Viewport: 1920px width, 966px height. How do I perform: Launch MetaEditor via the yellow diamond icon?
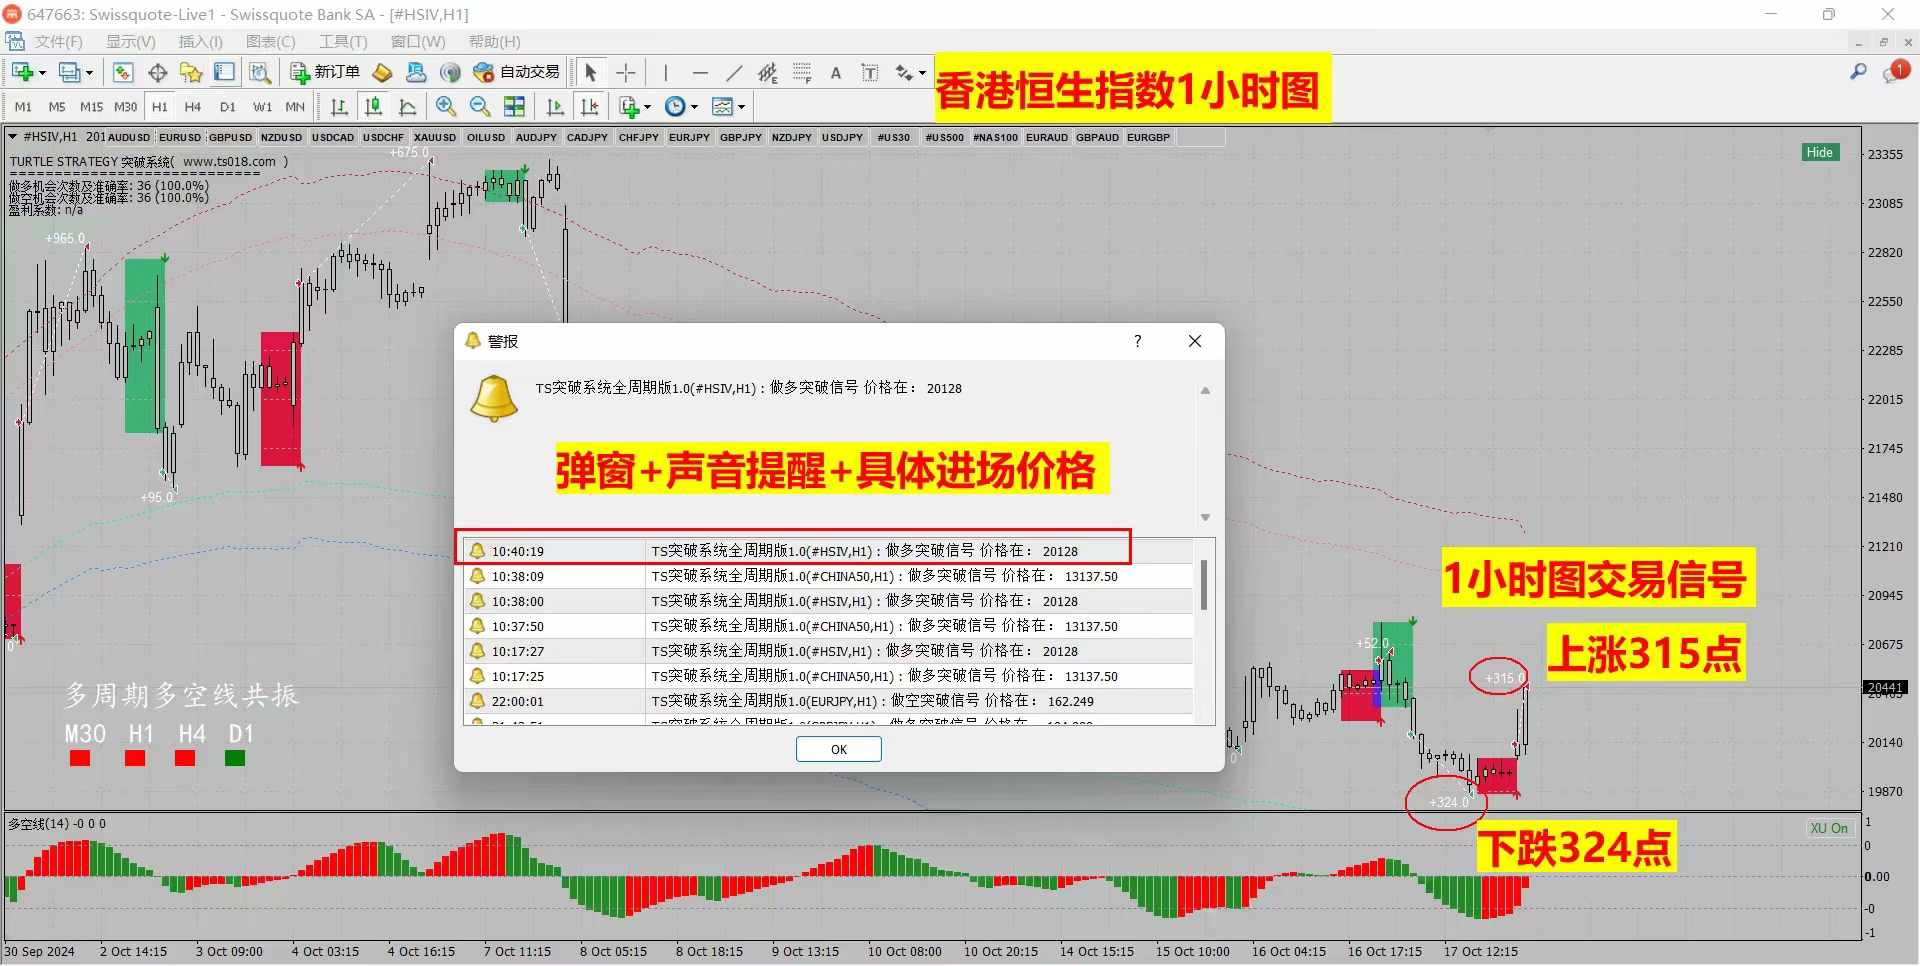(382, 72)
